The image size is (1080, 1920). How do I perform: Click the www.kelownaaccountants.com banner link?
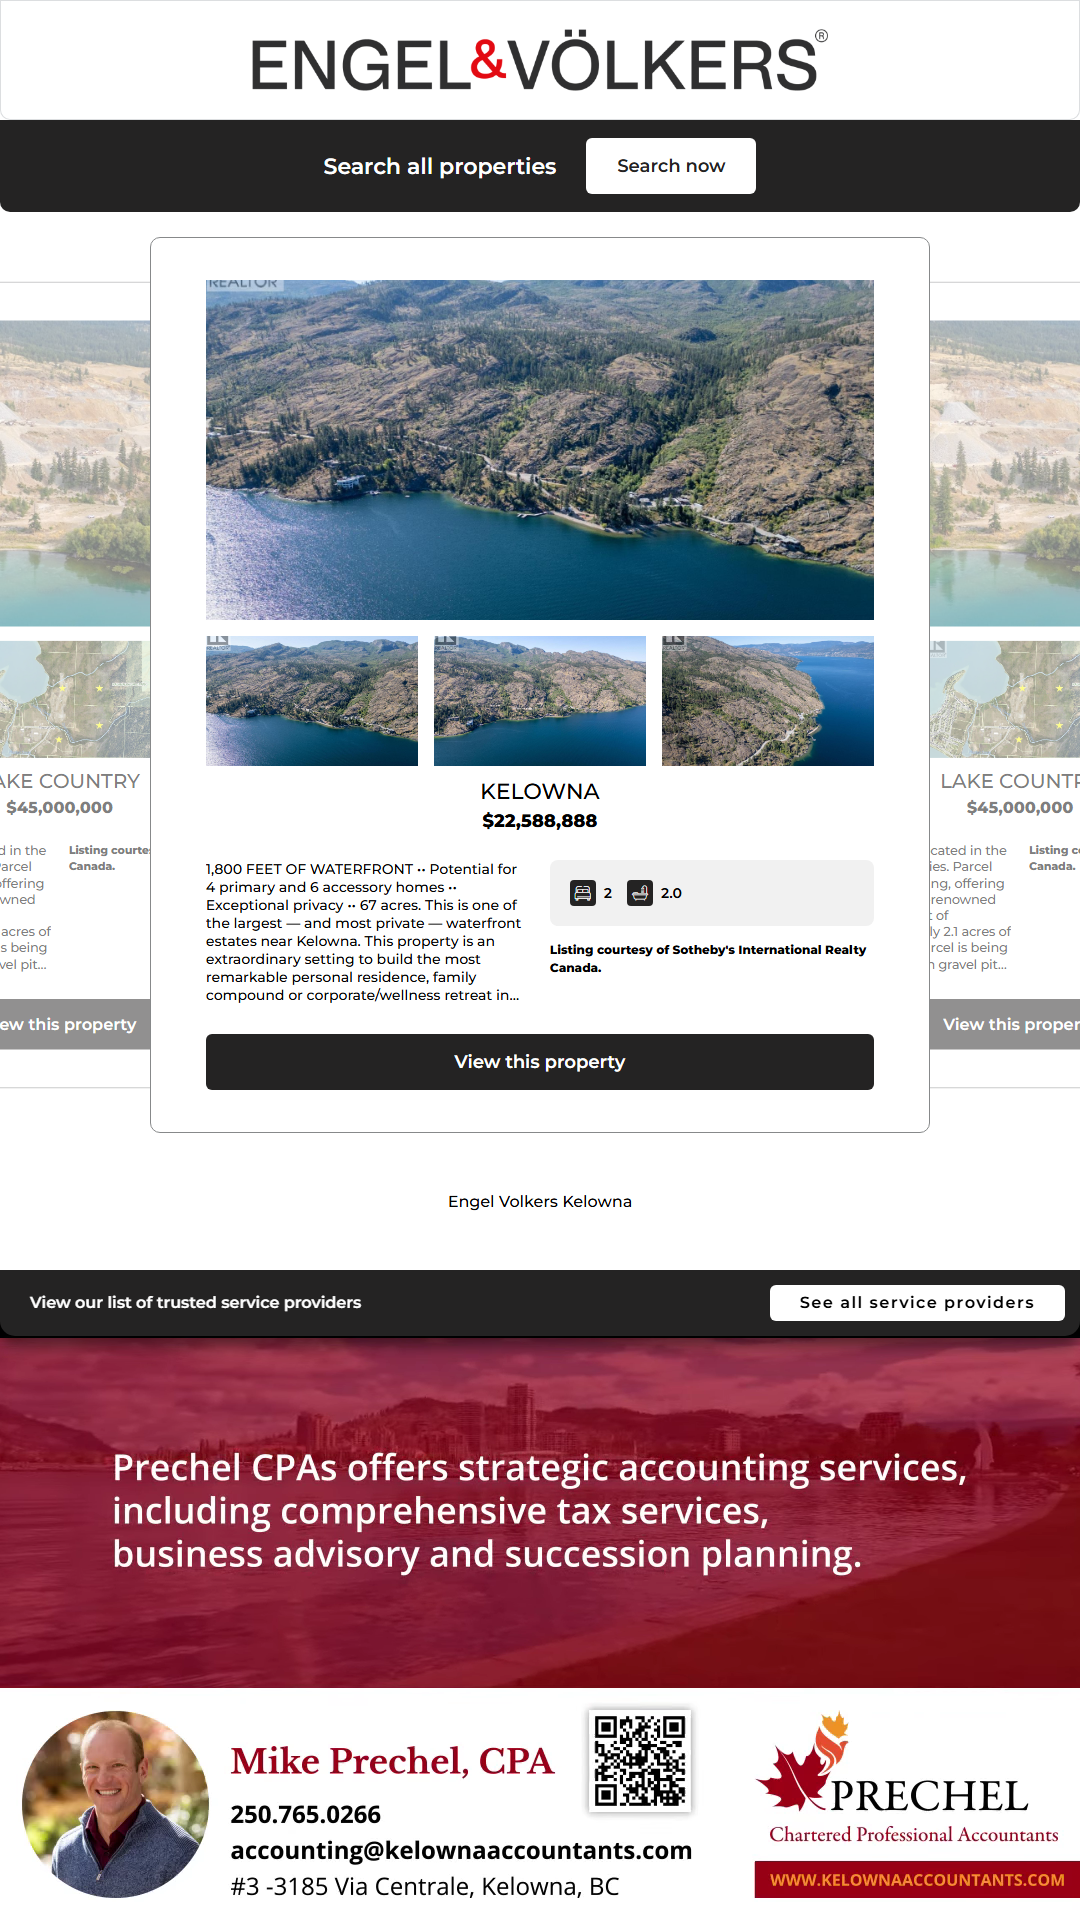[x=917, y=1880]
